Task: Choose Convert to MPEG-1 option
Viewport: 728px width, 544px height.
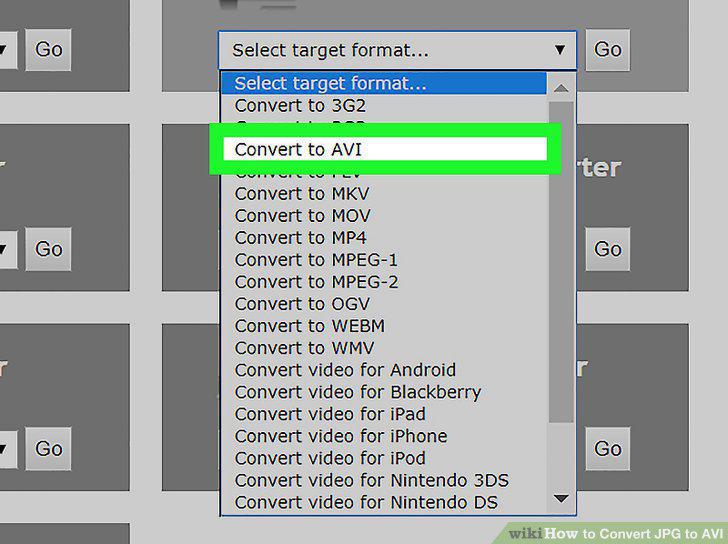Action: 385,259
